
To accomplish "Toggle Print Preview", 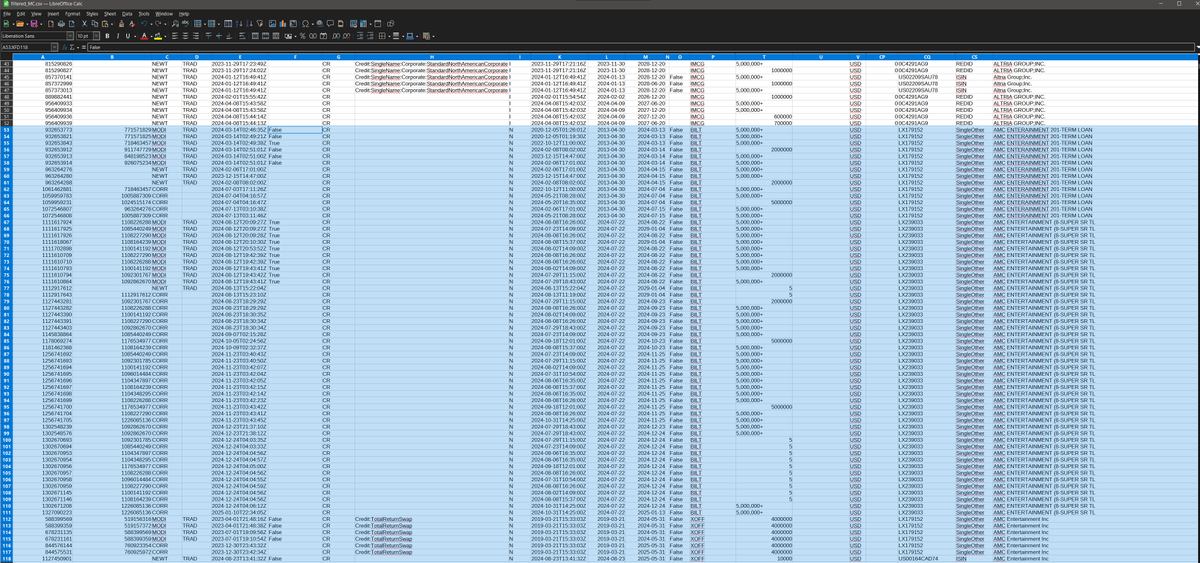I will pos(72,24).
